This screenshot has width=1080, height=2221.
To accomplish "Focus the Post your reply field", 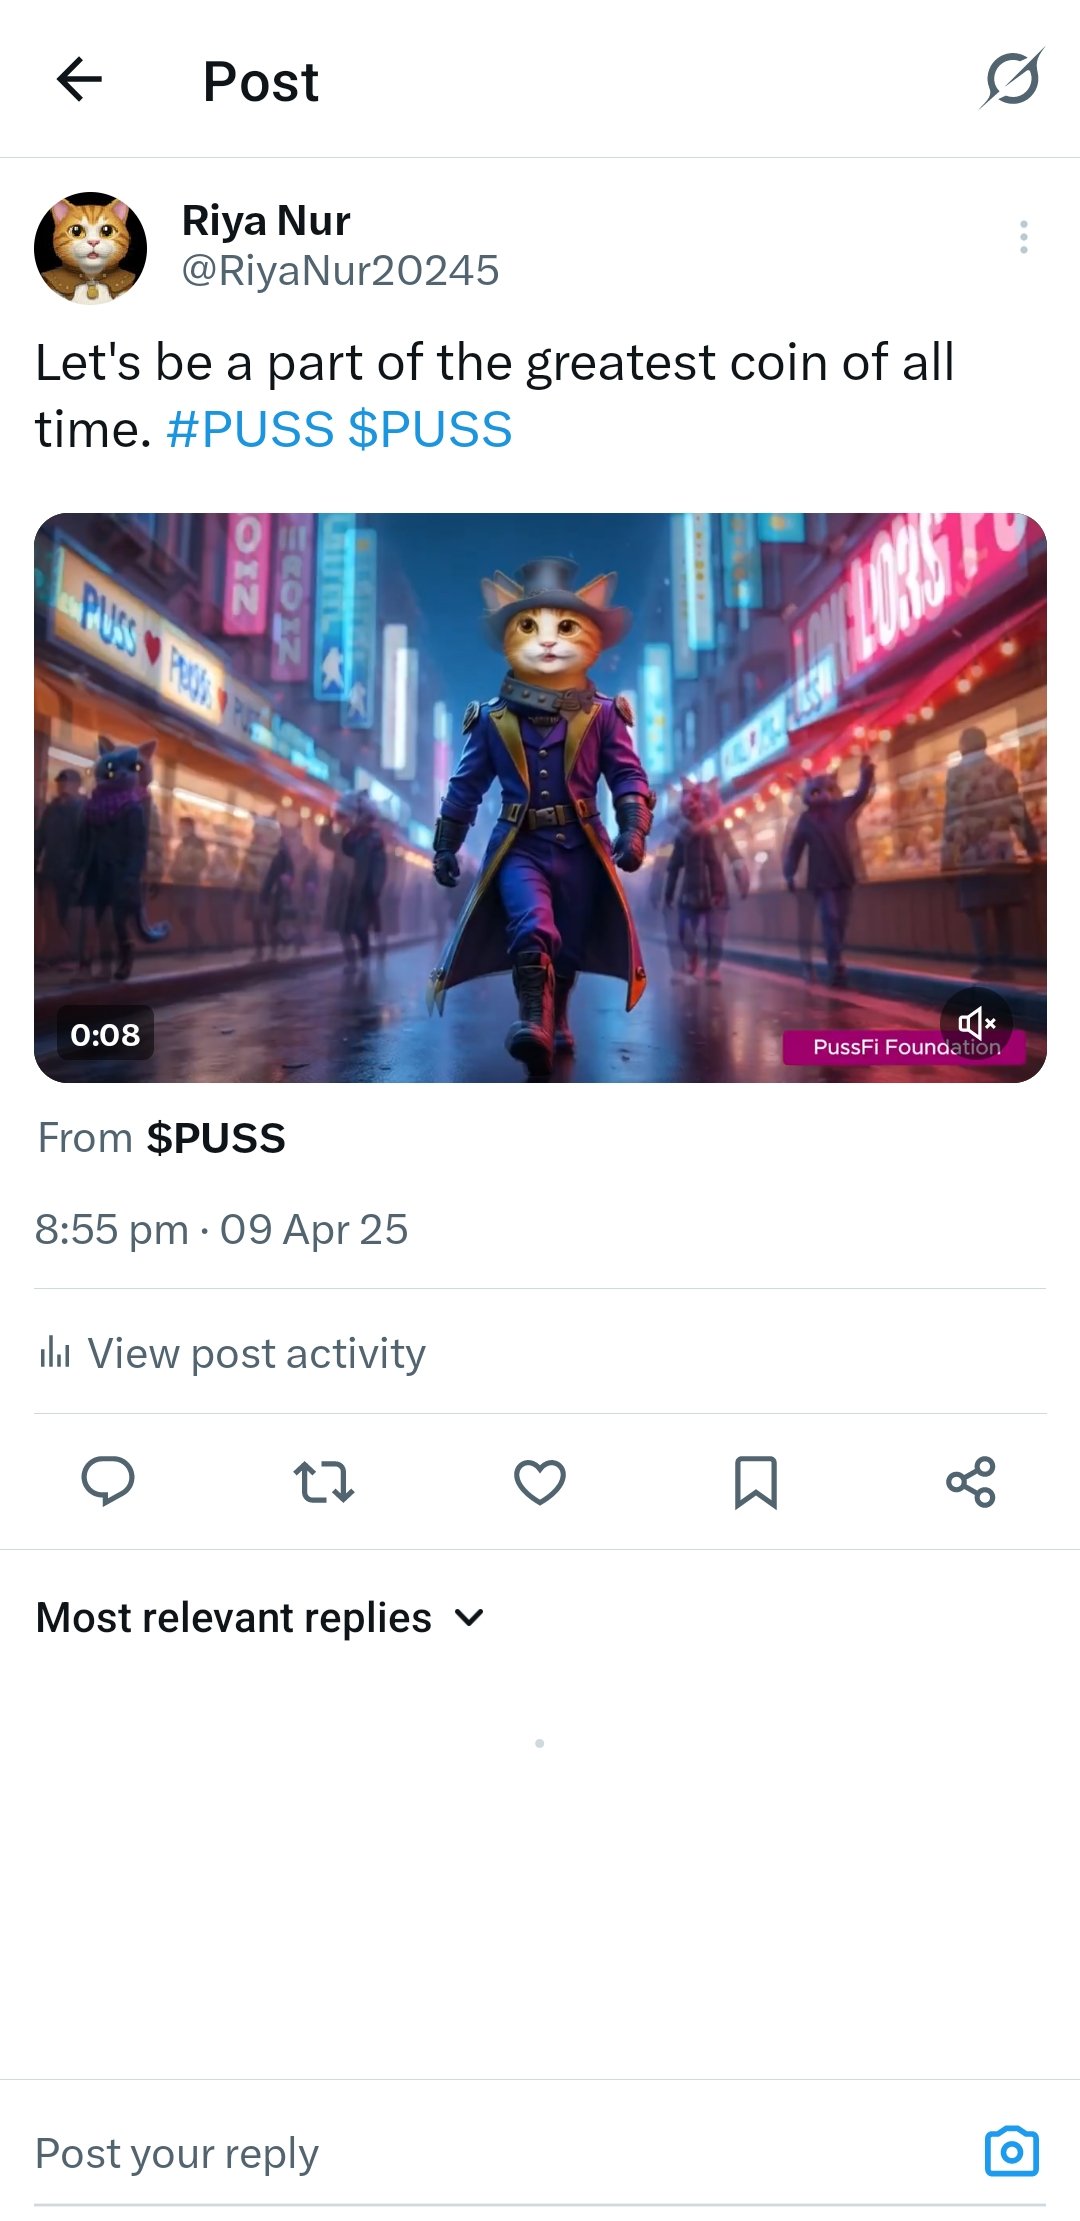I will click(x=500, y=2152).
